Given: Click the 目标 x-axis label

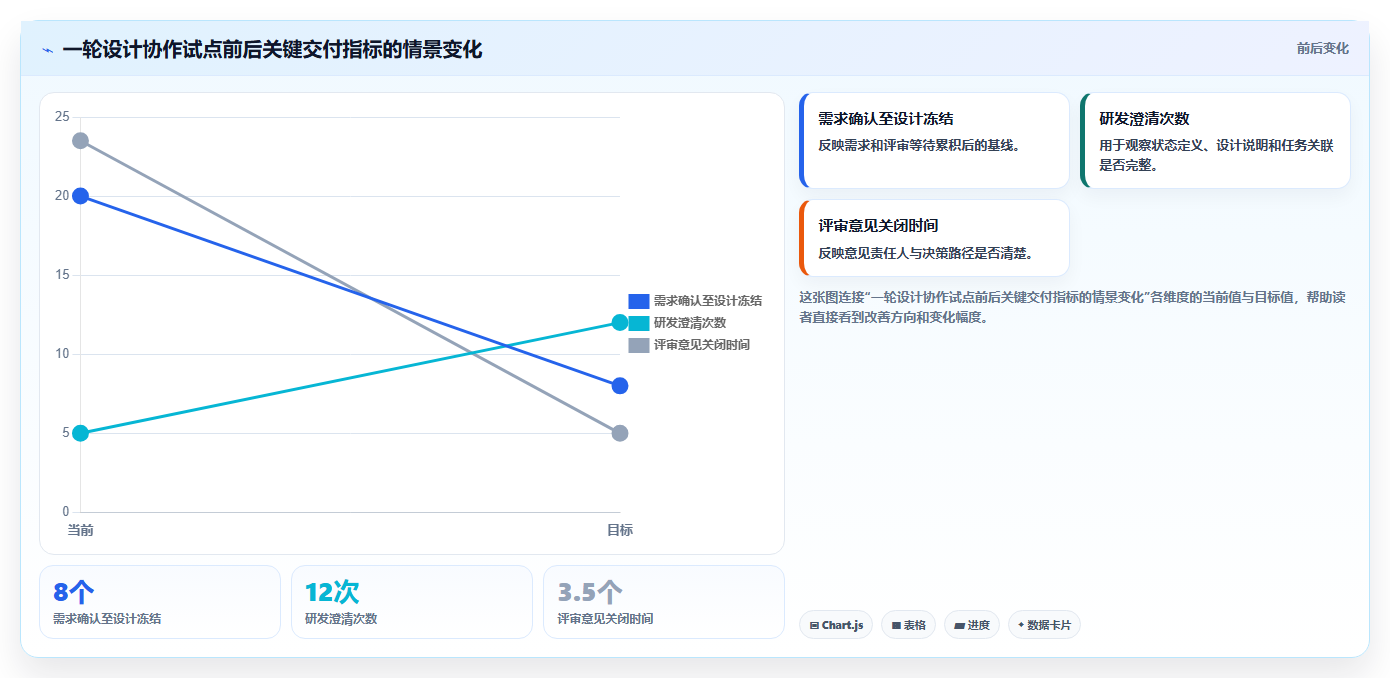Looking at the screenshot, I should coord(620,530).
